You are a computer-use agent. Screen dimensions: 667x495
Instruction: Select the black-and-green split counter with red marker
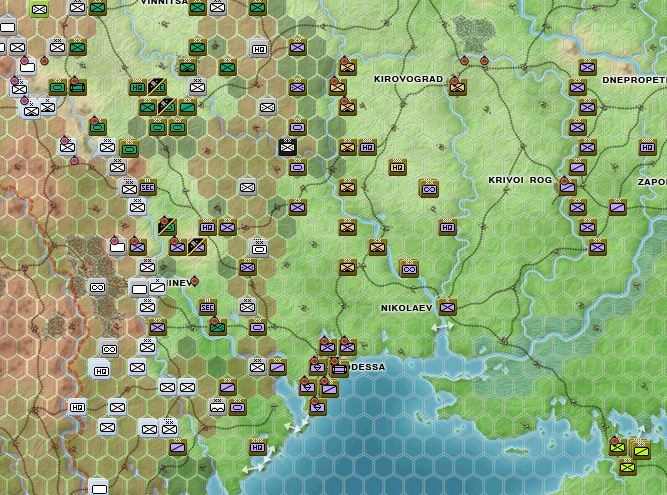click(x=167, y=228)
